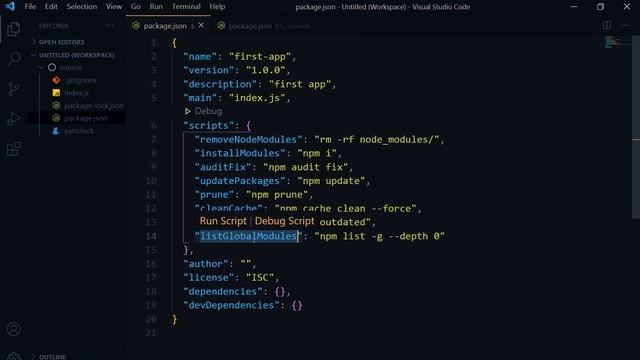Open index.js in the explorer

tap(76, 93)
